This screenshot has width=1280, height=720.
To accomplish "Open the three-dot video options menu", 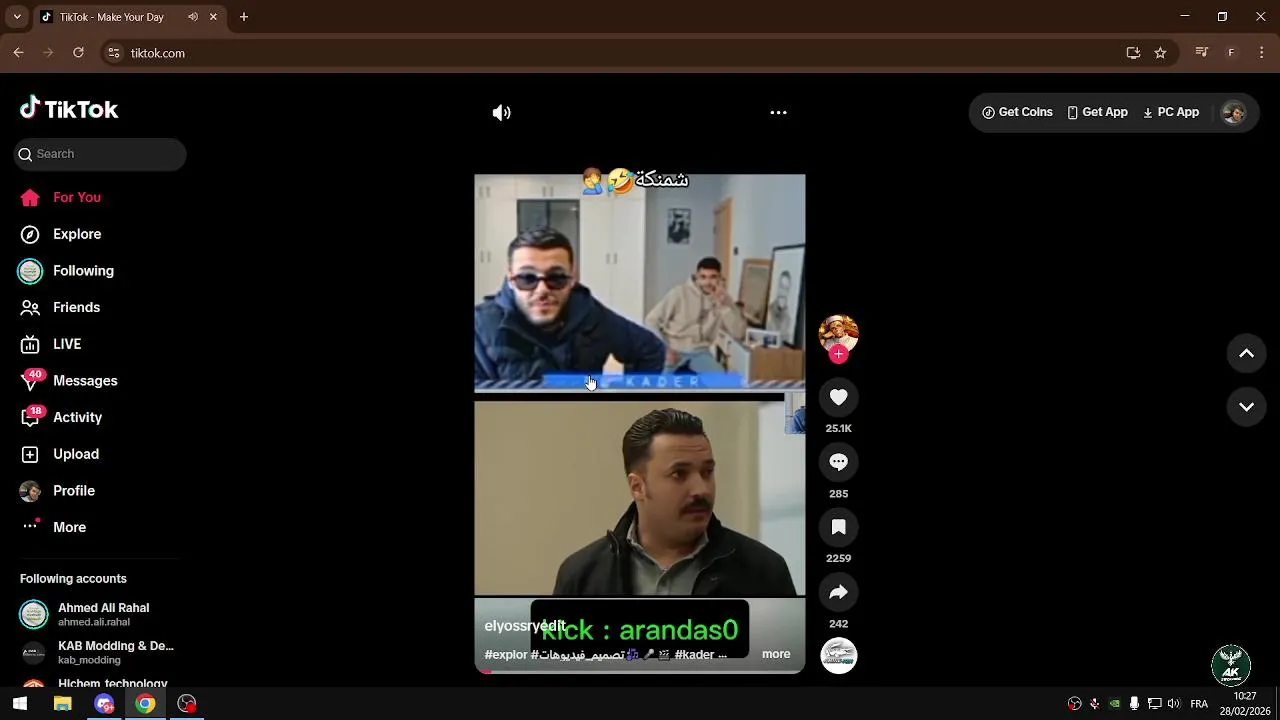I will tap(778, 113).
